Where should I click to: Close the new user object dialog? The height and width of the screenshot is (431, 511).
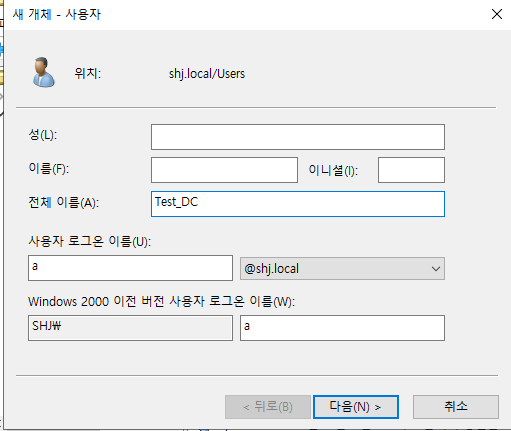pos(497,14)
